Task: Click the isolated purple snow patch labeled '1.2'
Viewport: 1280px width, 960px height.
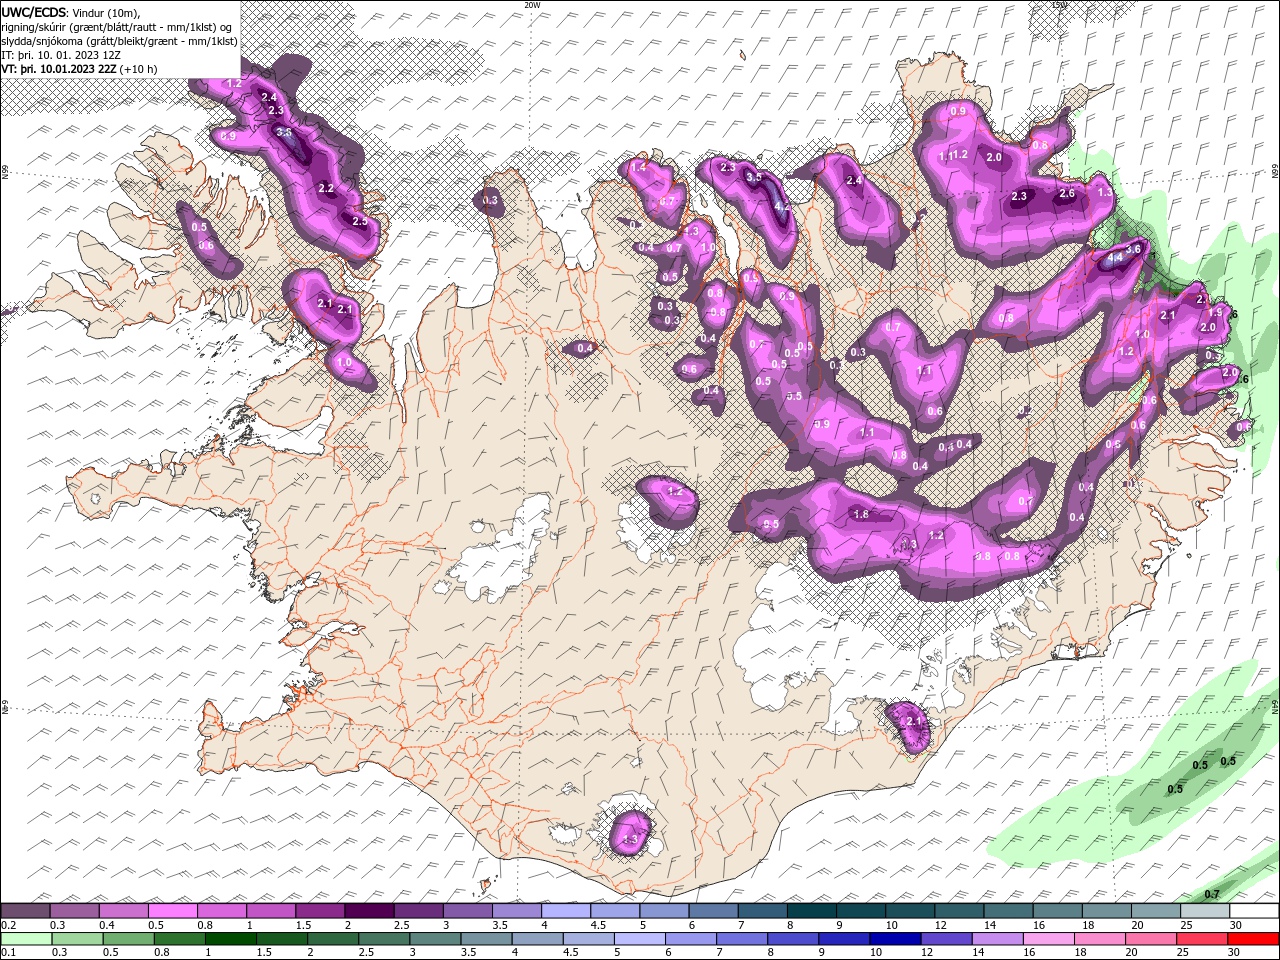Action: [x=669, y=501]
